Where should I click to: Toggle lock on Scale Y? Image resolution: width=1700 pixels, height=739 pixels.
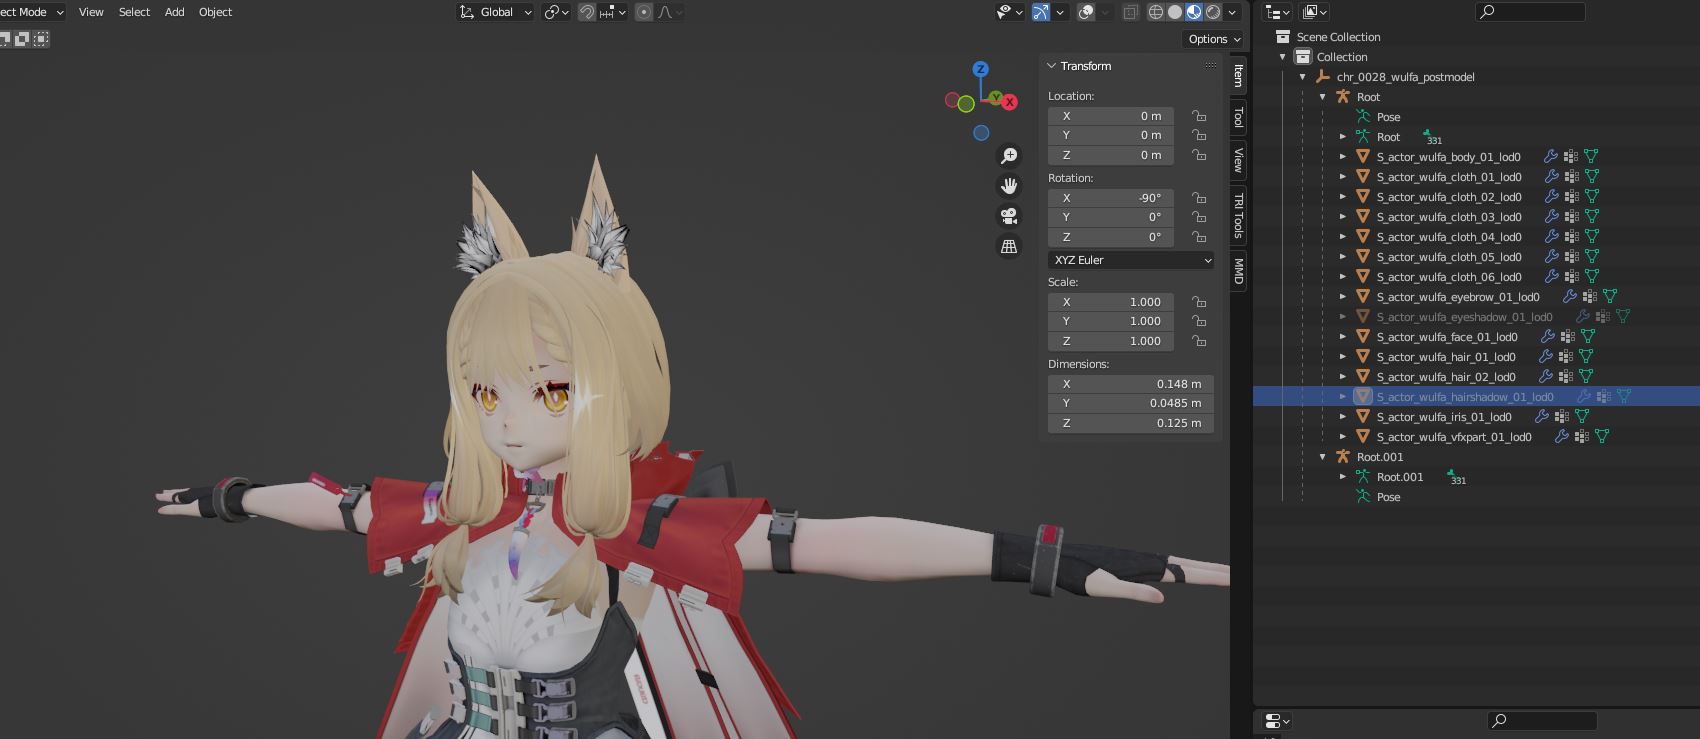(x=1198, y=321)
